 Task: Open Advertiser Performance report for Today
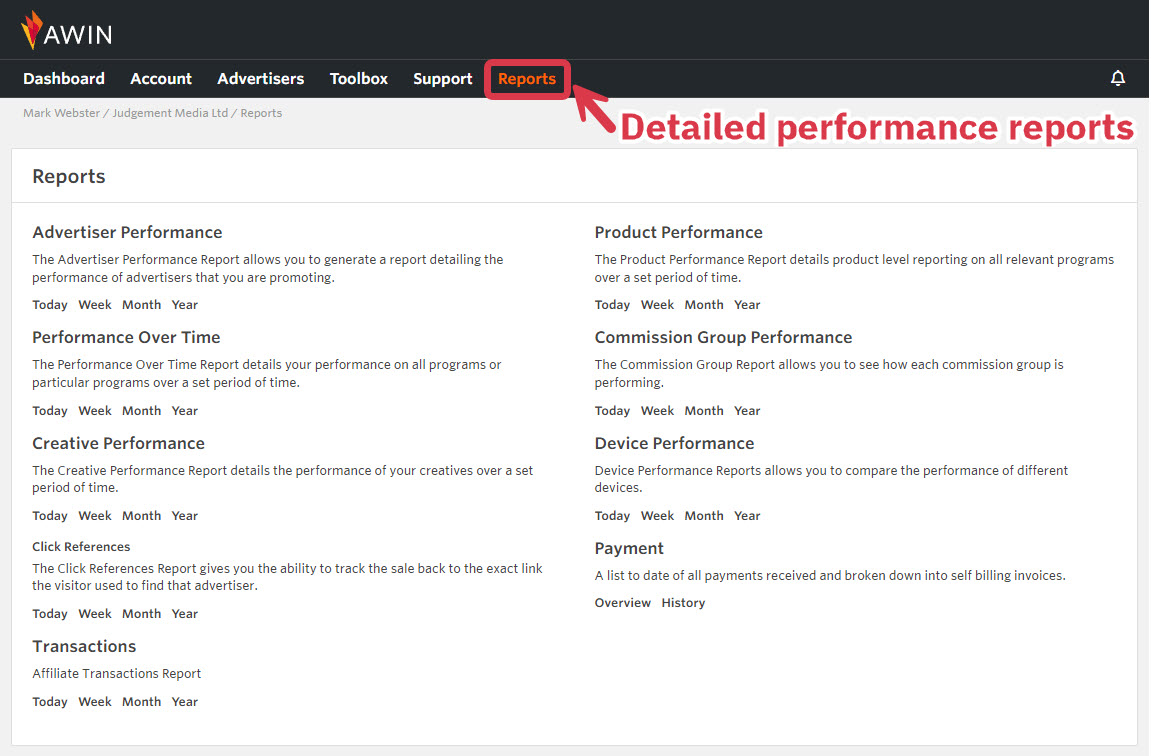pyautogui.click(x=50, y=305)
